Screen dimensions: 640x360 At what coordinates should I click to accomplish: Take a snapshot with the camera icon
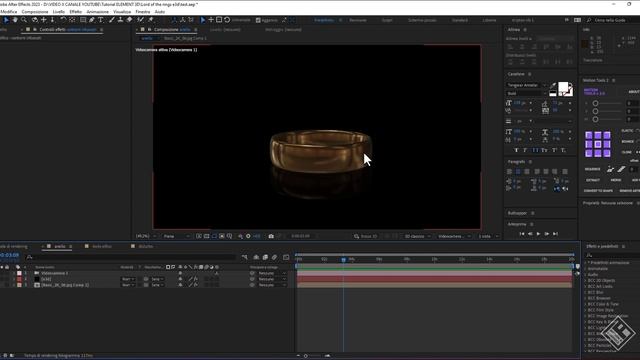(x=271, y=236)
